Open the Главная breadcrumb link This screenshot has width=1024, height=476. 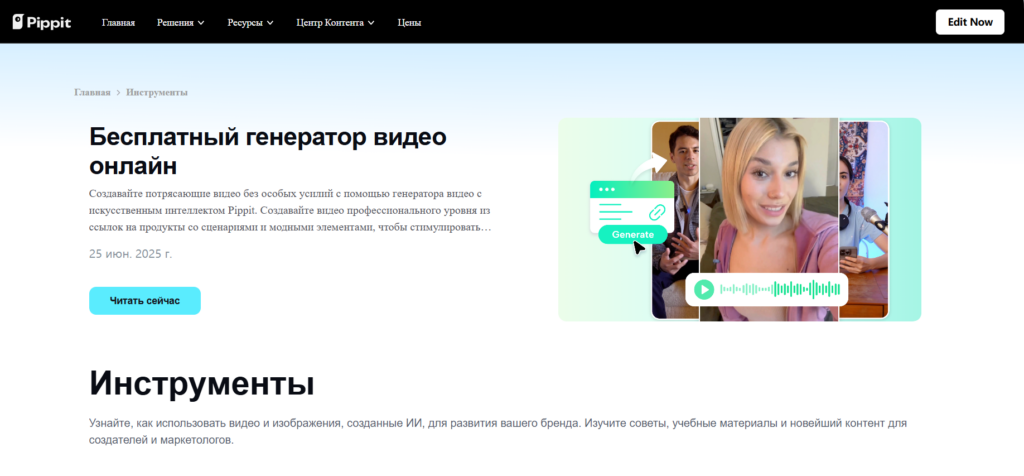pos(92,92)
